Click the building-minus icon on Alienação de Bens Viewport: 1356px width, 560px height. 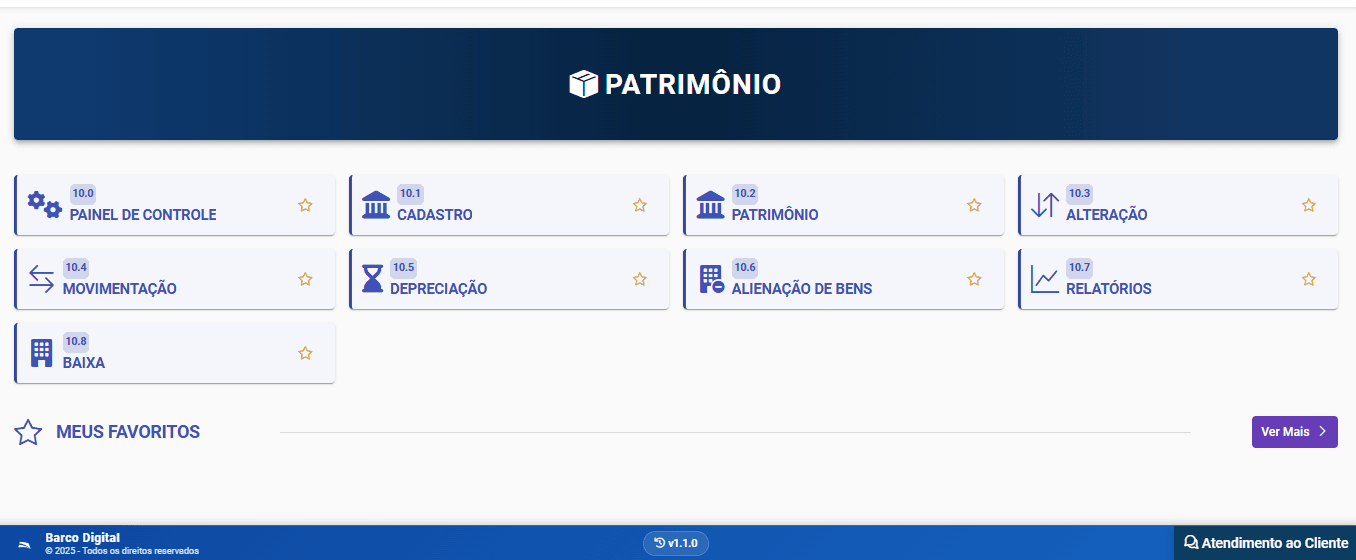click(711, 279)
